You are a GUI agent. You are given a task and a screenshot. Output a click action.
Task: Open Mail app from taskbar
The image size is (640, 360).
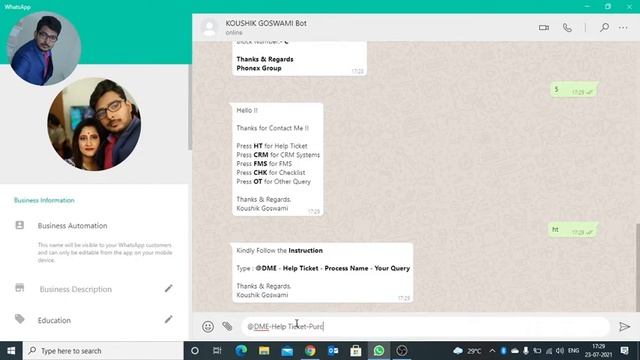pyautogui.click(x=287, y=351)
